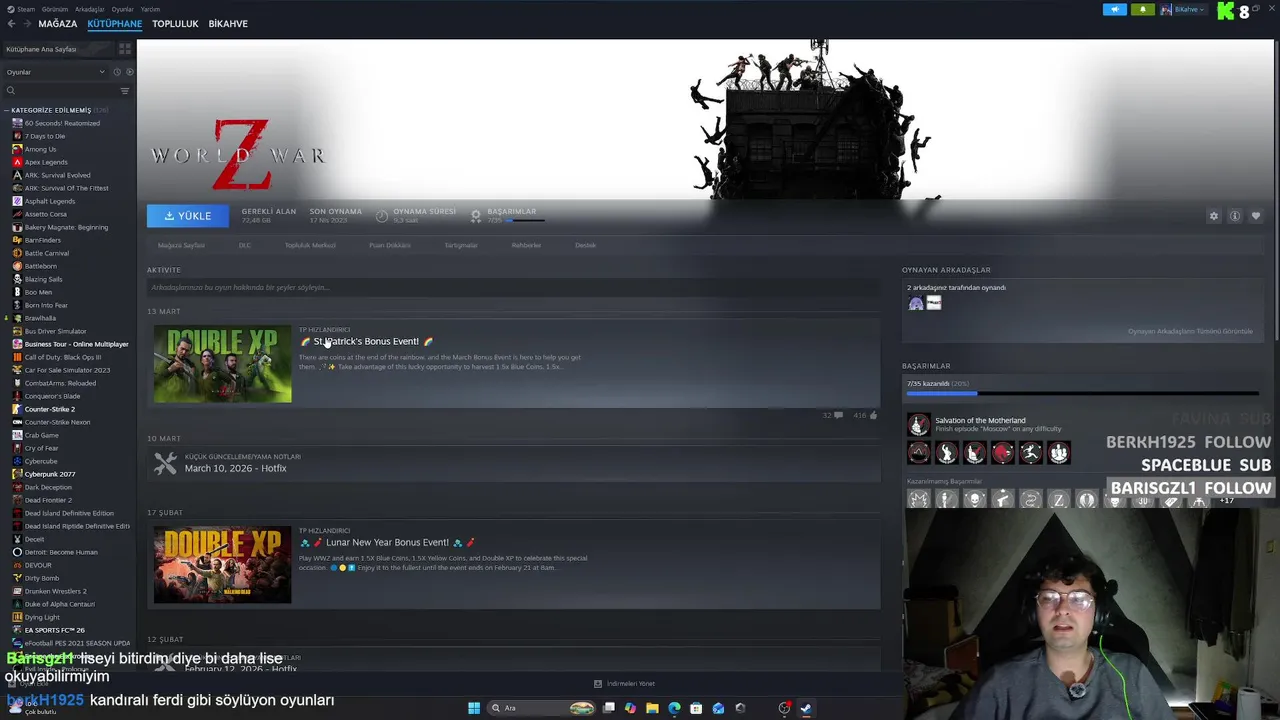Click the March 10 hotfix wrench icon
This screenshot has height=720, width=1280.
(x=165, y=463)
